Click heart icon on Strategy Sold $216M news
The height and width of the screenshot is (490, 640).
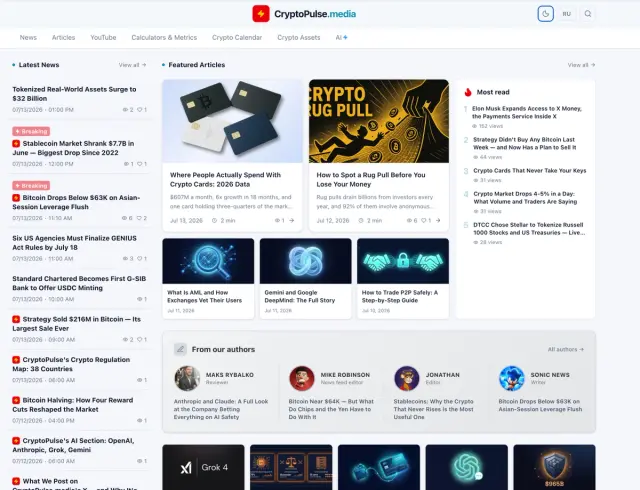click(x=139, y=340)
